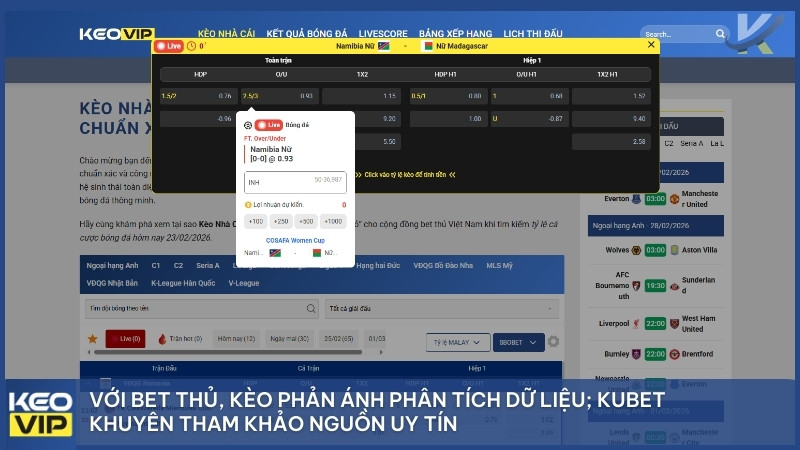Select K-League Hàn Quốc tab
The image size is (800, 450).
183,283
